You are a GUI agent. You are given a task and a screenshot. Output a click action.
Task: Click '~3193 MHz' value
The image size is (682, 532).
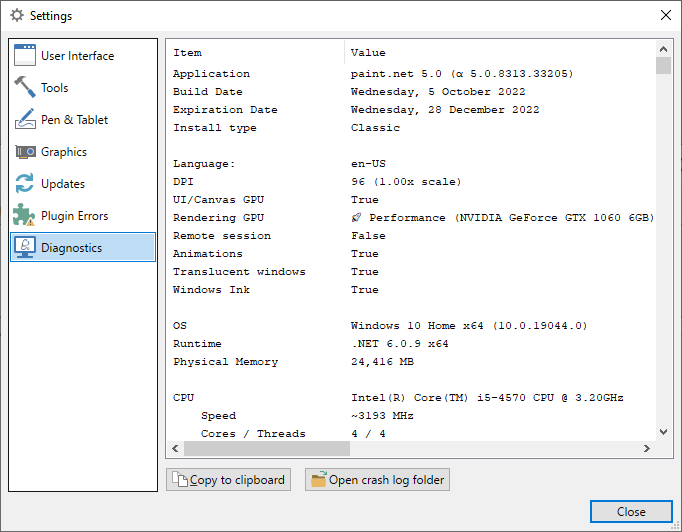coord(382,416)
